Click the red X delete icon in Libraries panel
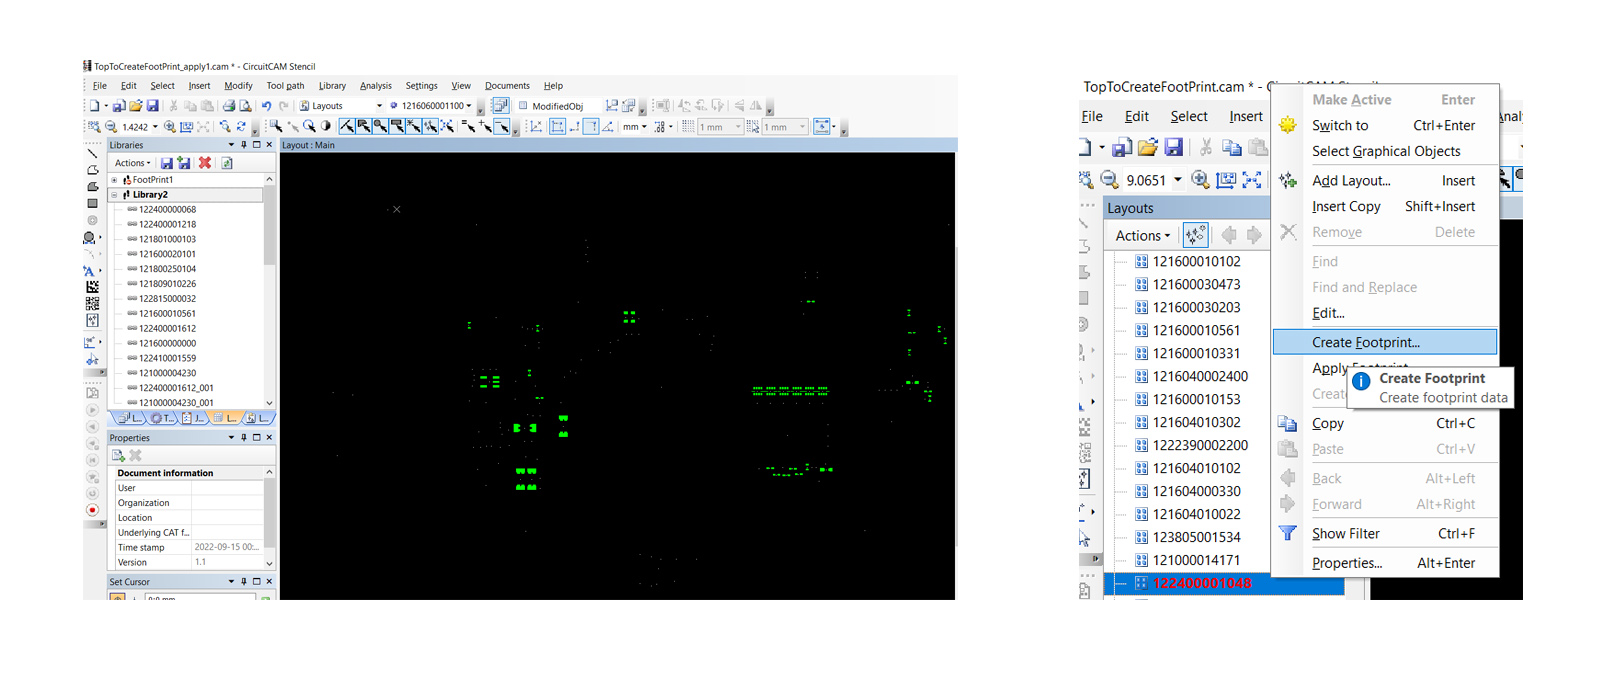 (x=205, y=163)
